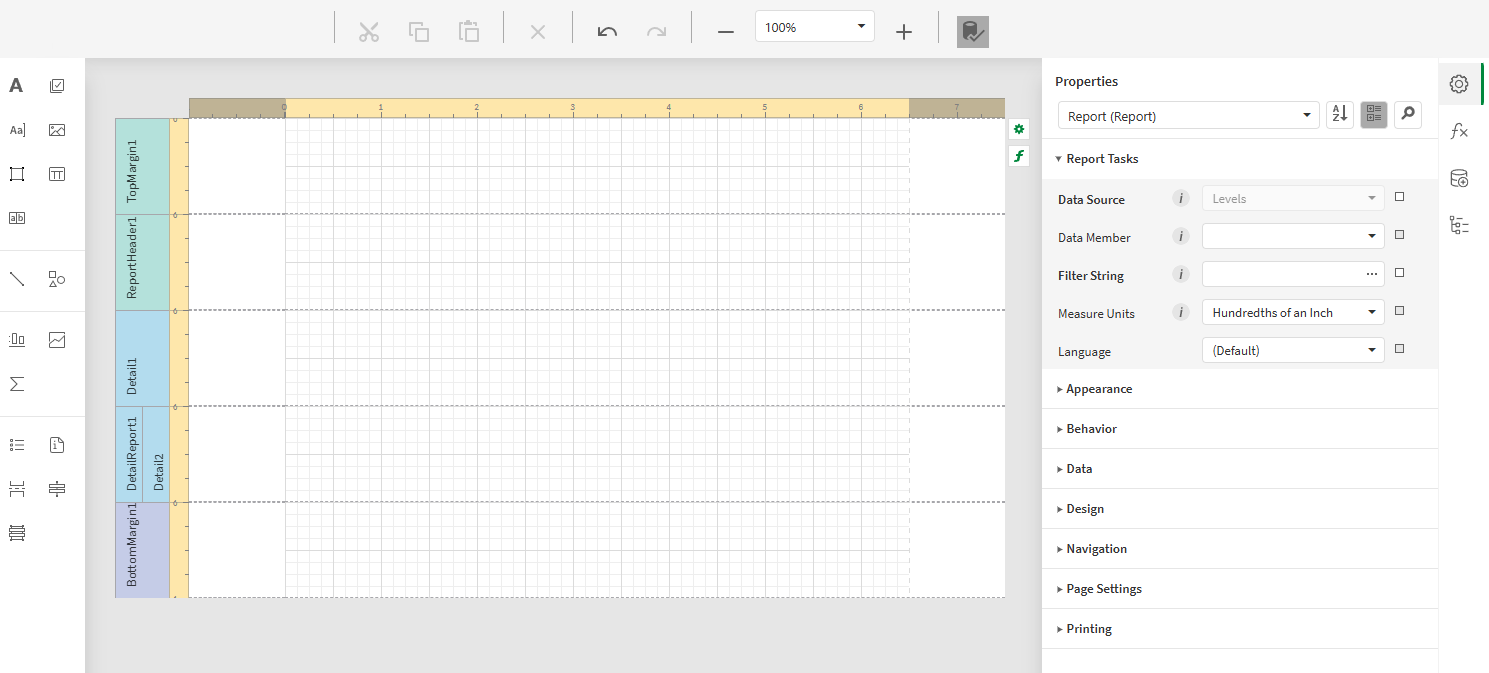This screenshot has height=673, width=1489.
Task: Check the box next to Language property
Action: tap(1400, 348)
